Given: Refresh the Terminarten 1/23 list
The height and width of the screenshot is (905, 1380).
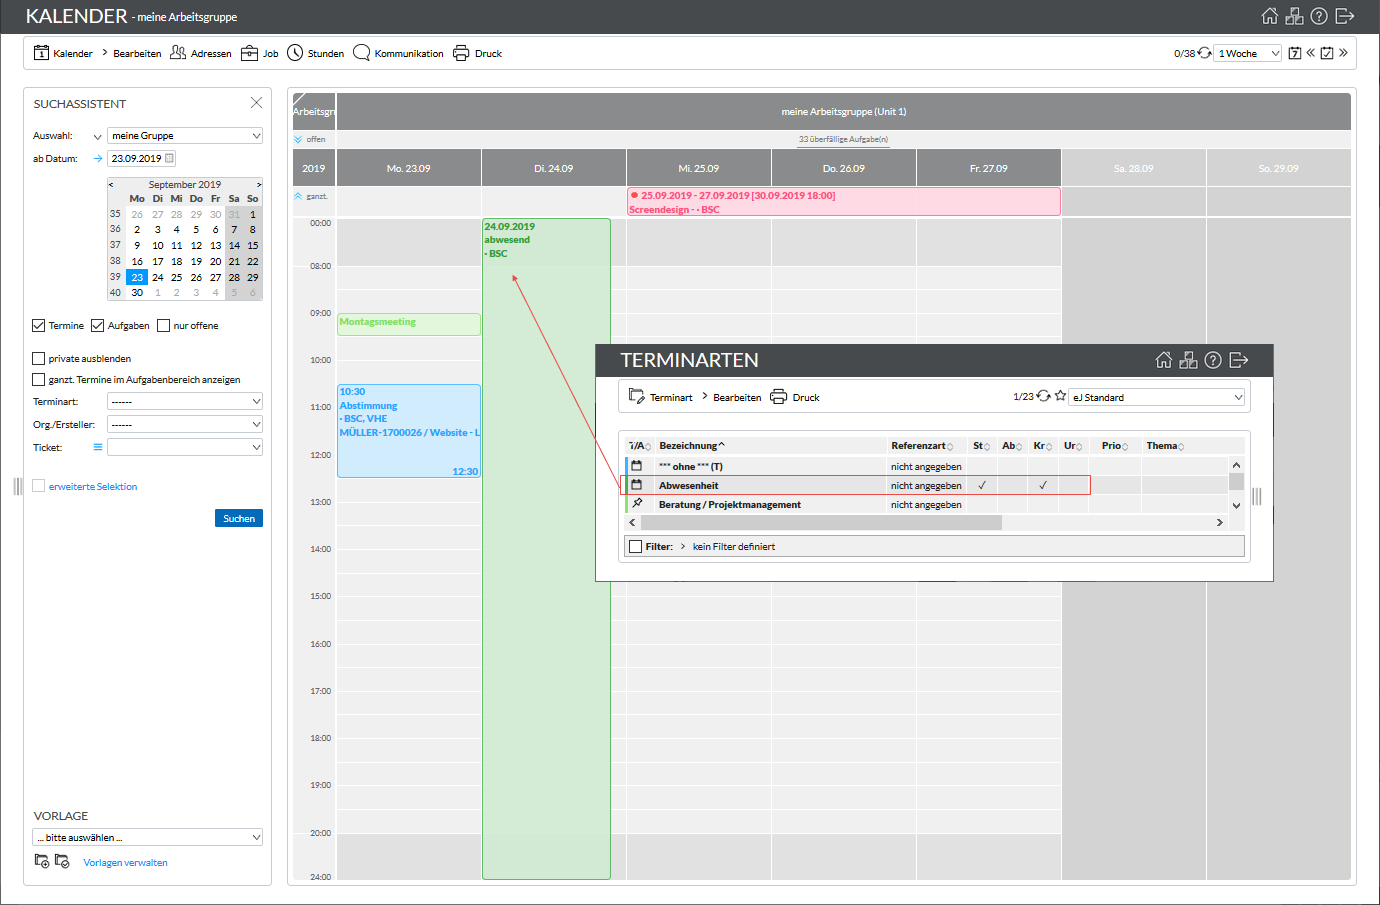Looking at the screenshot, I should coord(1044,396).
